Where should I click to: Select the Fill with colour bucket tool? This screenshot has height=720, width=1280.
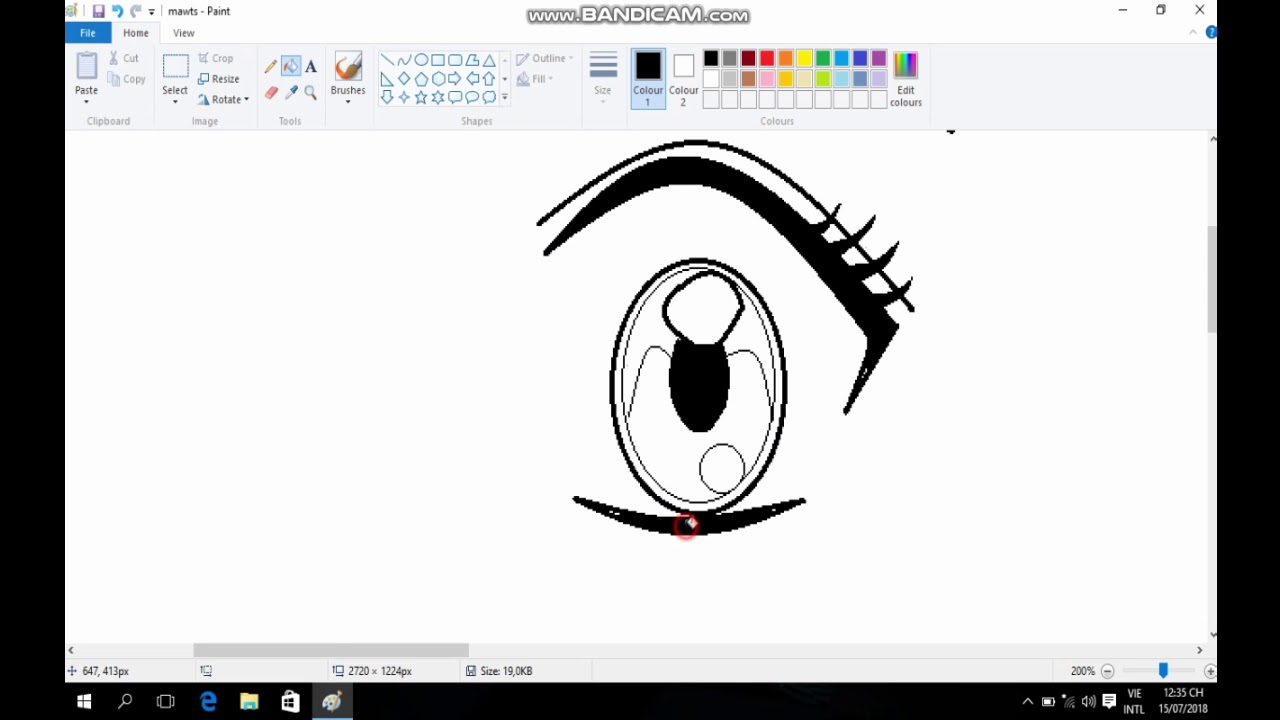(290, 67)
